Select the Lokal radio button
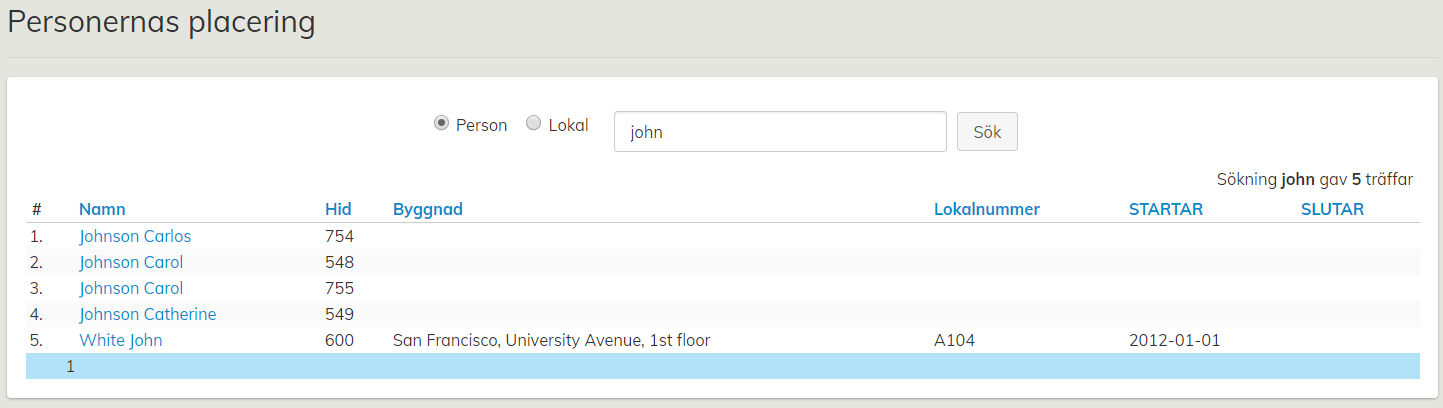Screen dimensions: 1443x408 point(534,124)
